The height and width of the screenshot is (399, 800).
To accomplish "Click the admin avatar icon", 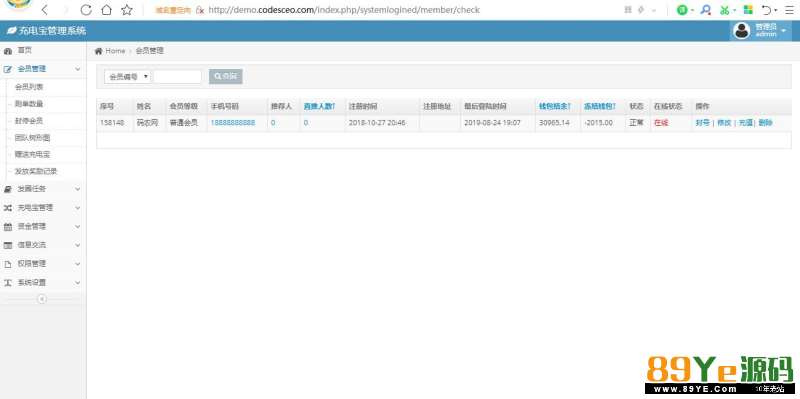I will [741, 31].
